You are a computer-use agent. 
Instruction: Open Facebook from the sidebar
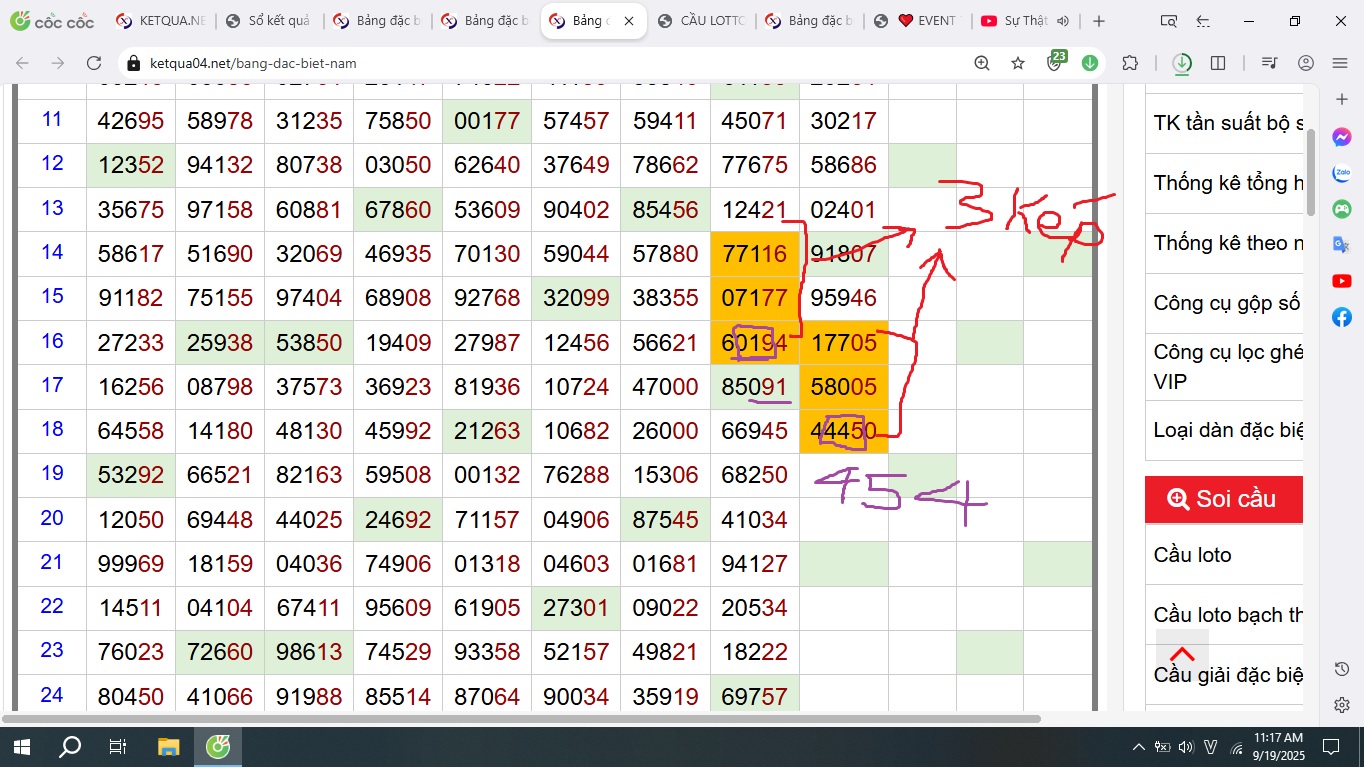click(1342, 317)
